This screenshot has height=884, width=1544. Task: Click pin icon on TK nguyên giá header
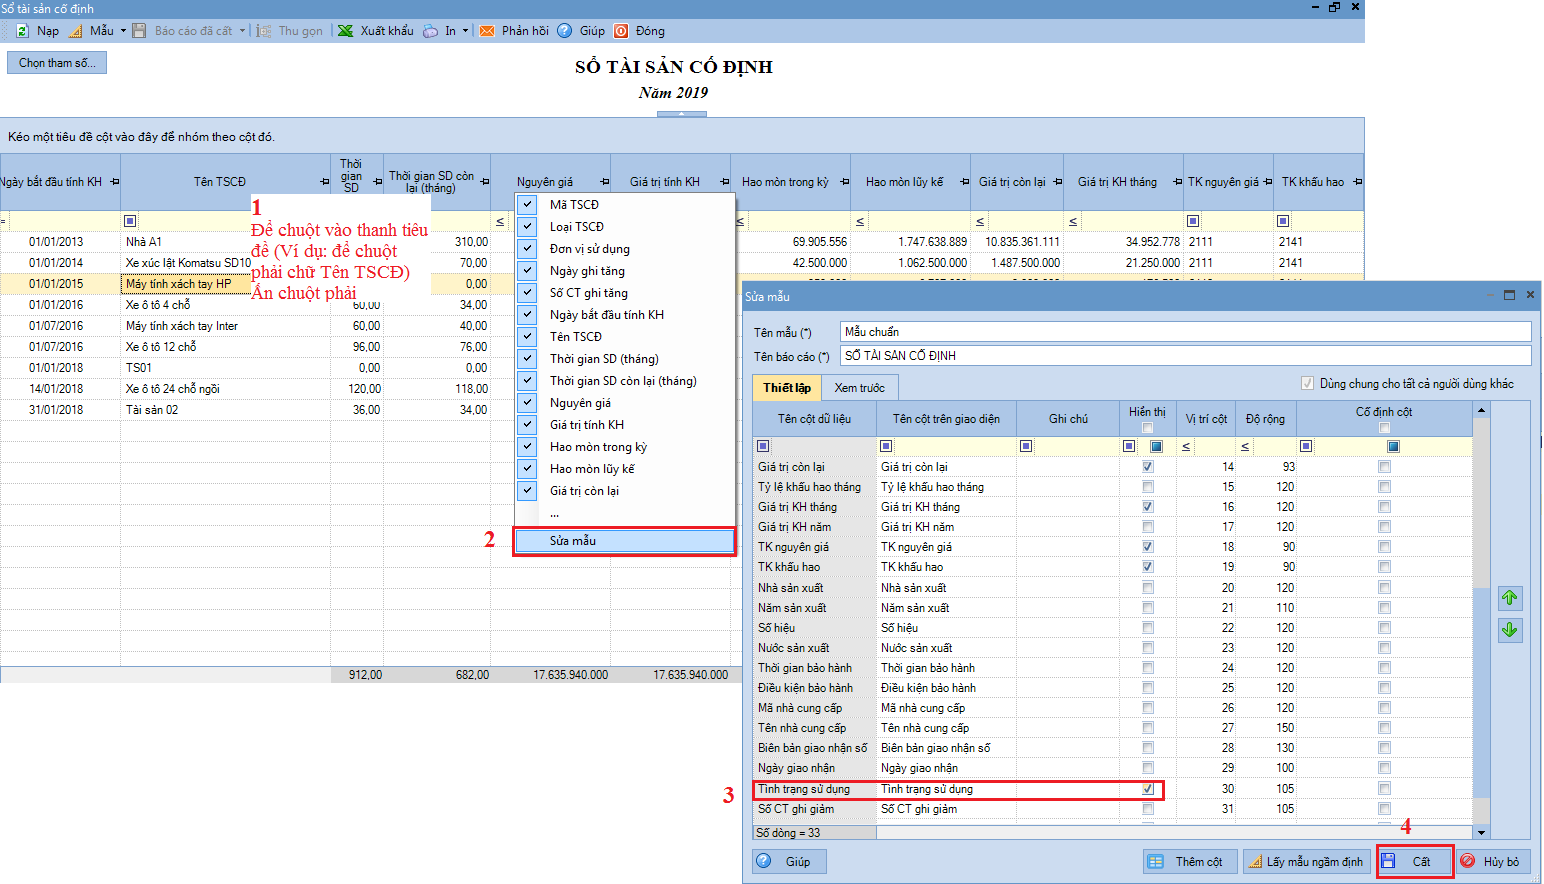pos(1267,182)
